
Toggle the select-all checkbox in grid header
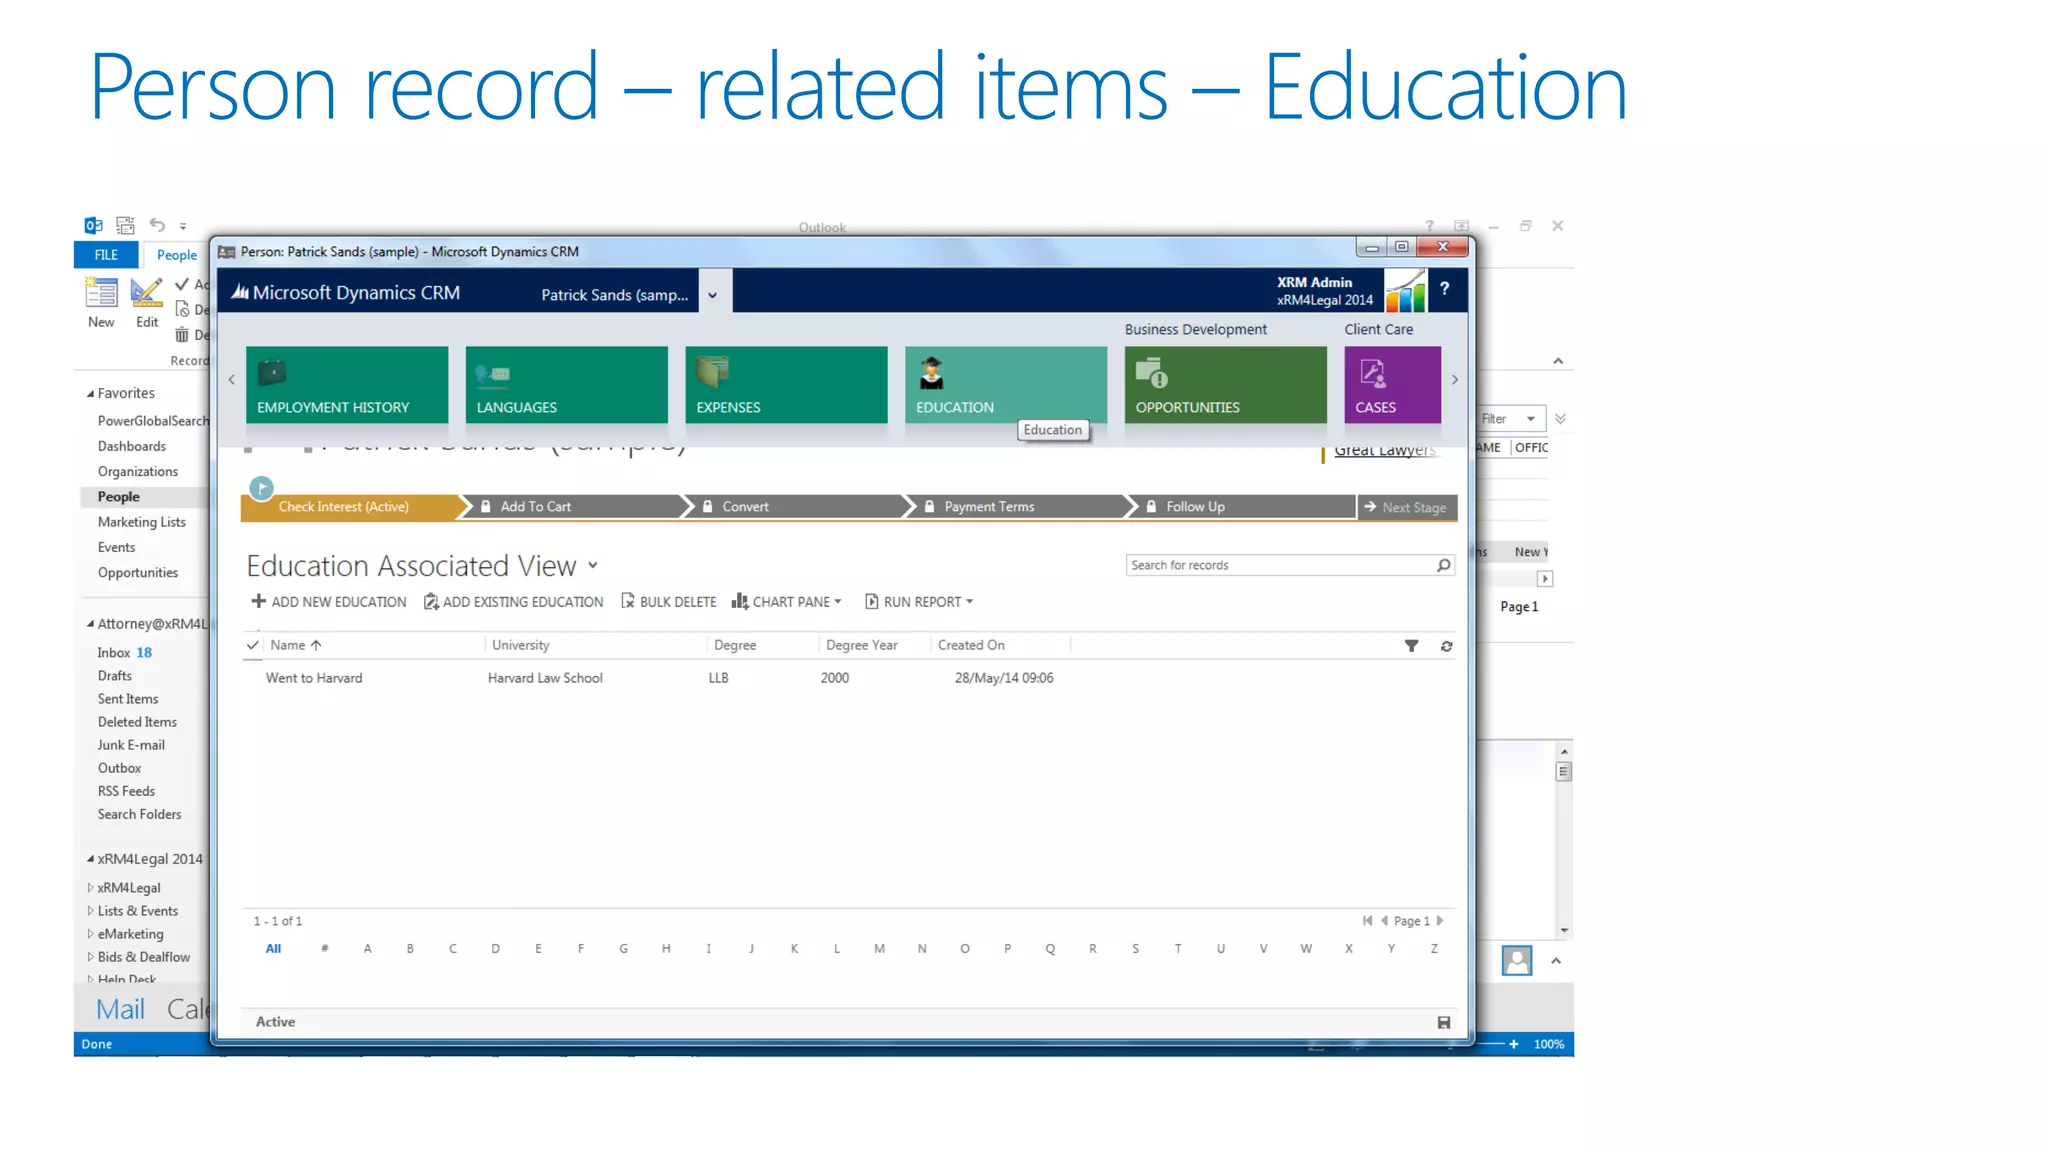(x=253, y=645)
